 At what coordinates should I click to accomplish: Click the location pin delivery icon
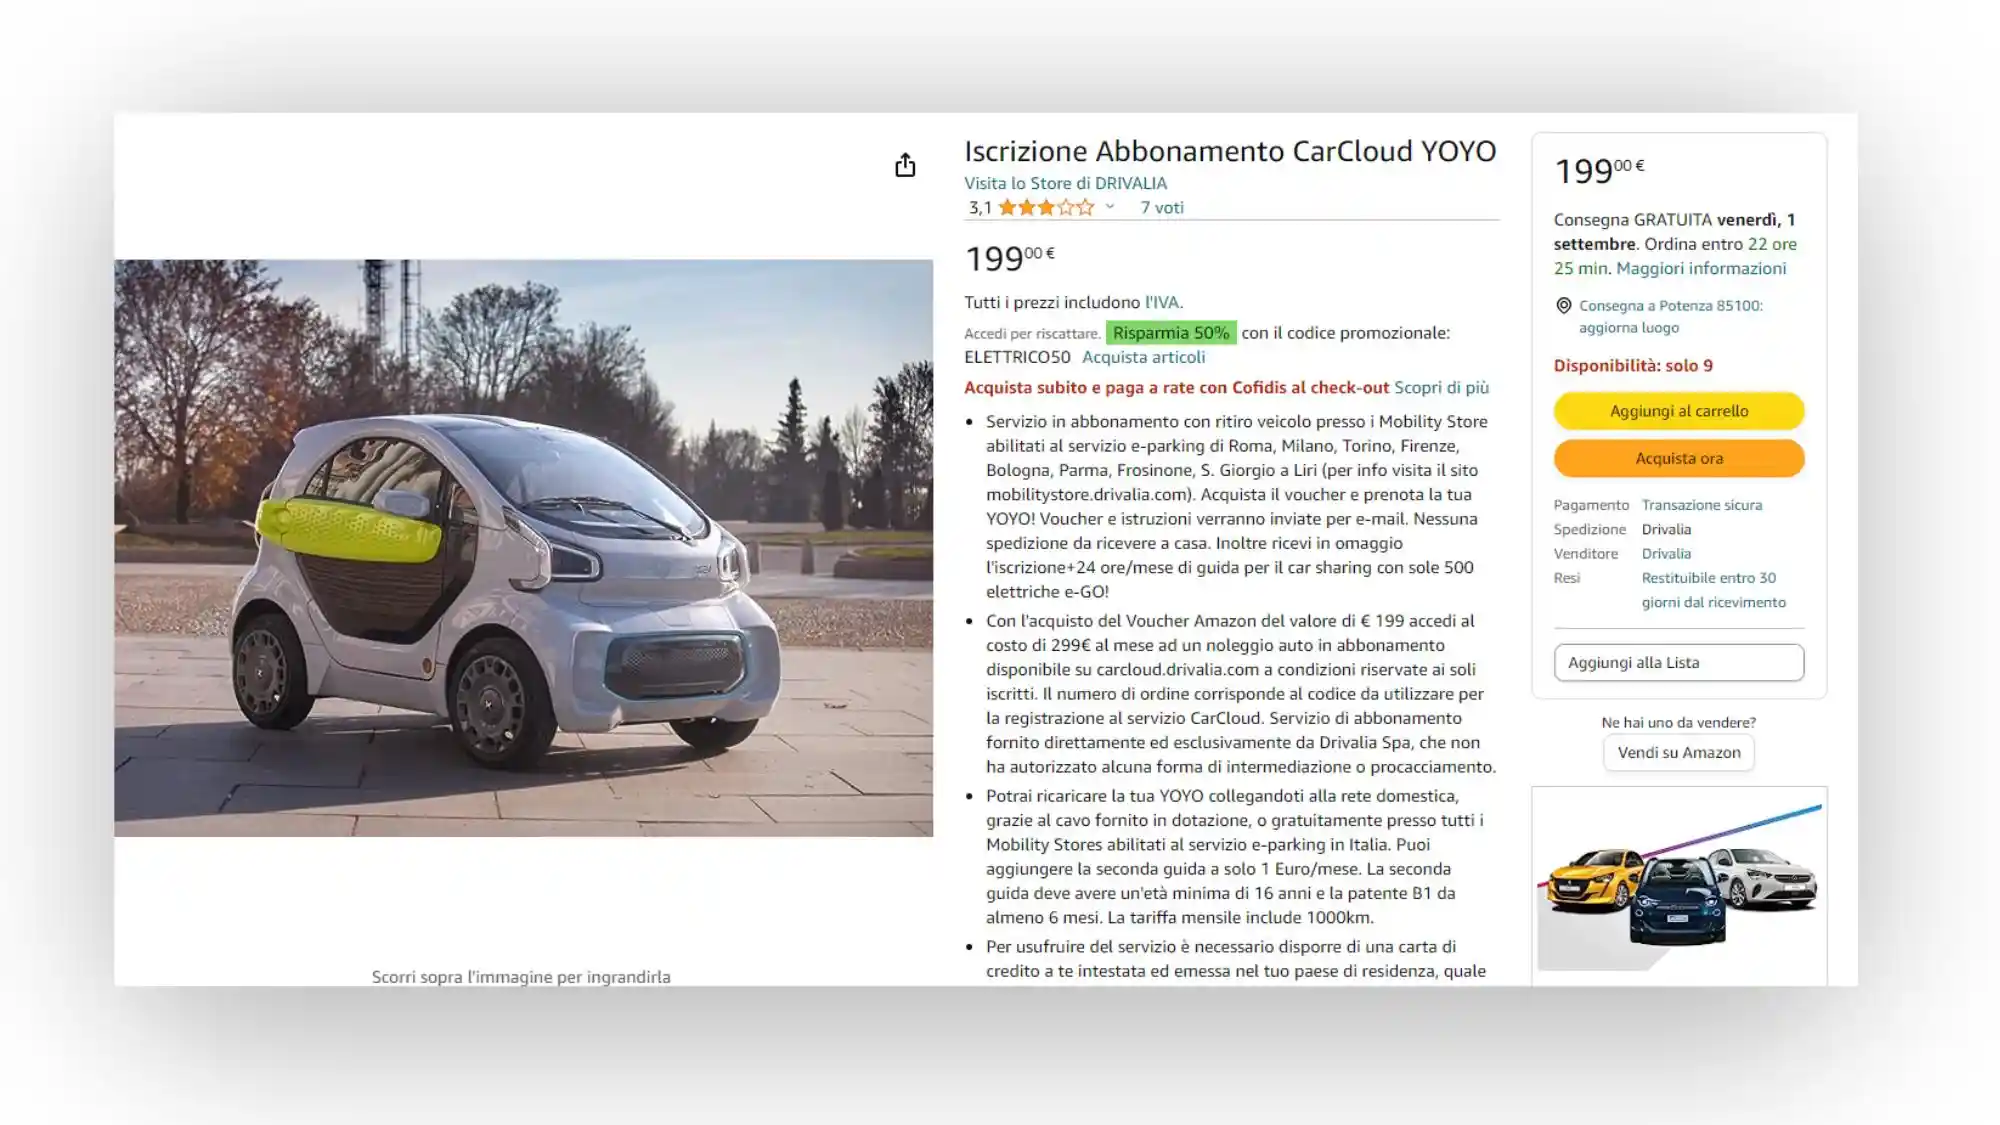pyautogui.click(x=1563, y=306)
